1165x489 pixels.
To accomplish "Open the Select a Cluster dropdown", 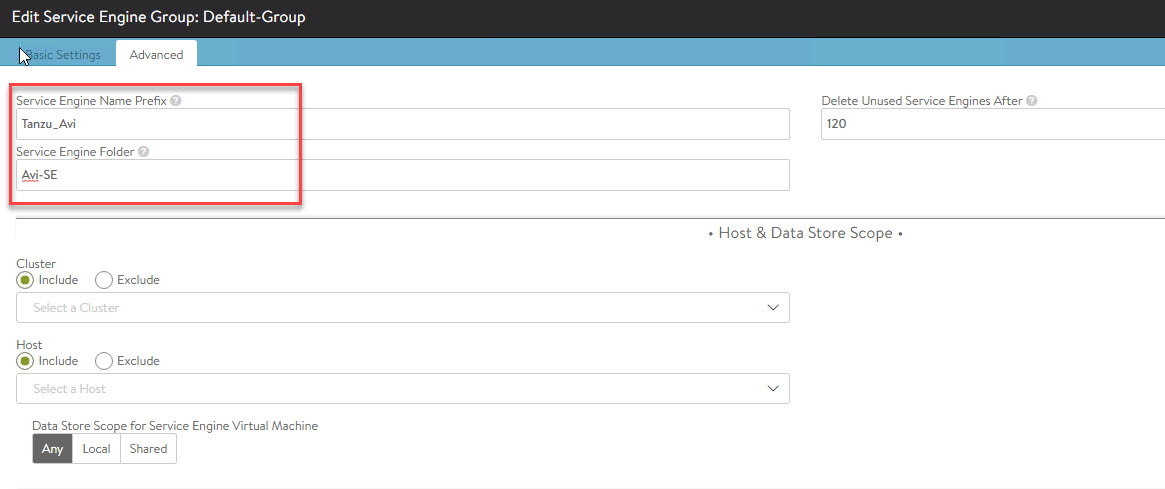I will [402, 308].
